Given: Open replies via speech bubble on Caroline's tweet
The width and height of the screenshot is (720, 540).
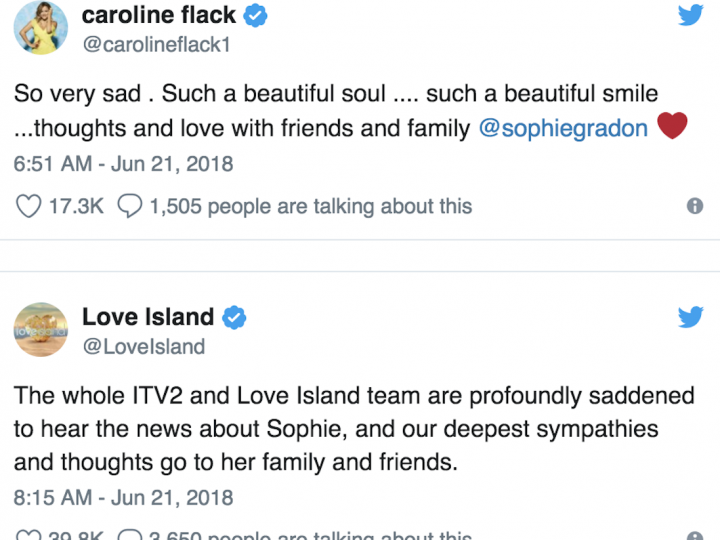Looking at the screenshot, I should 130,206.
